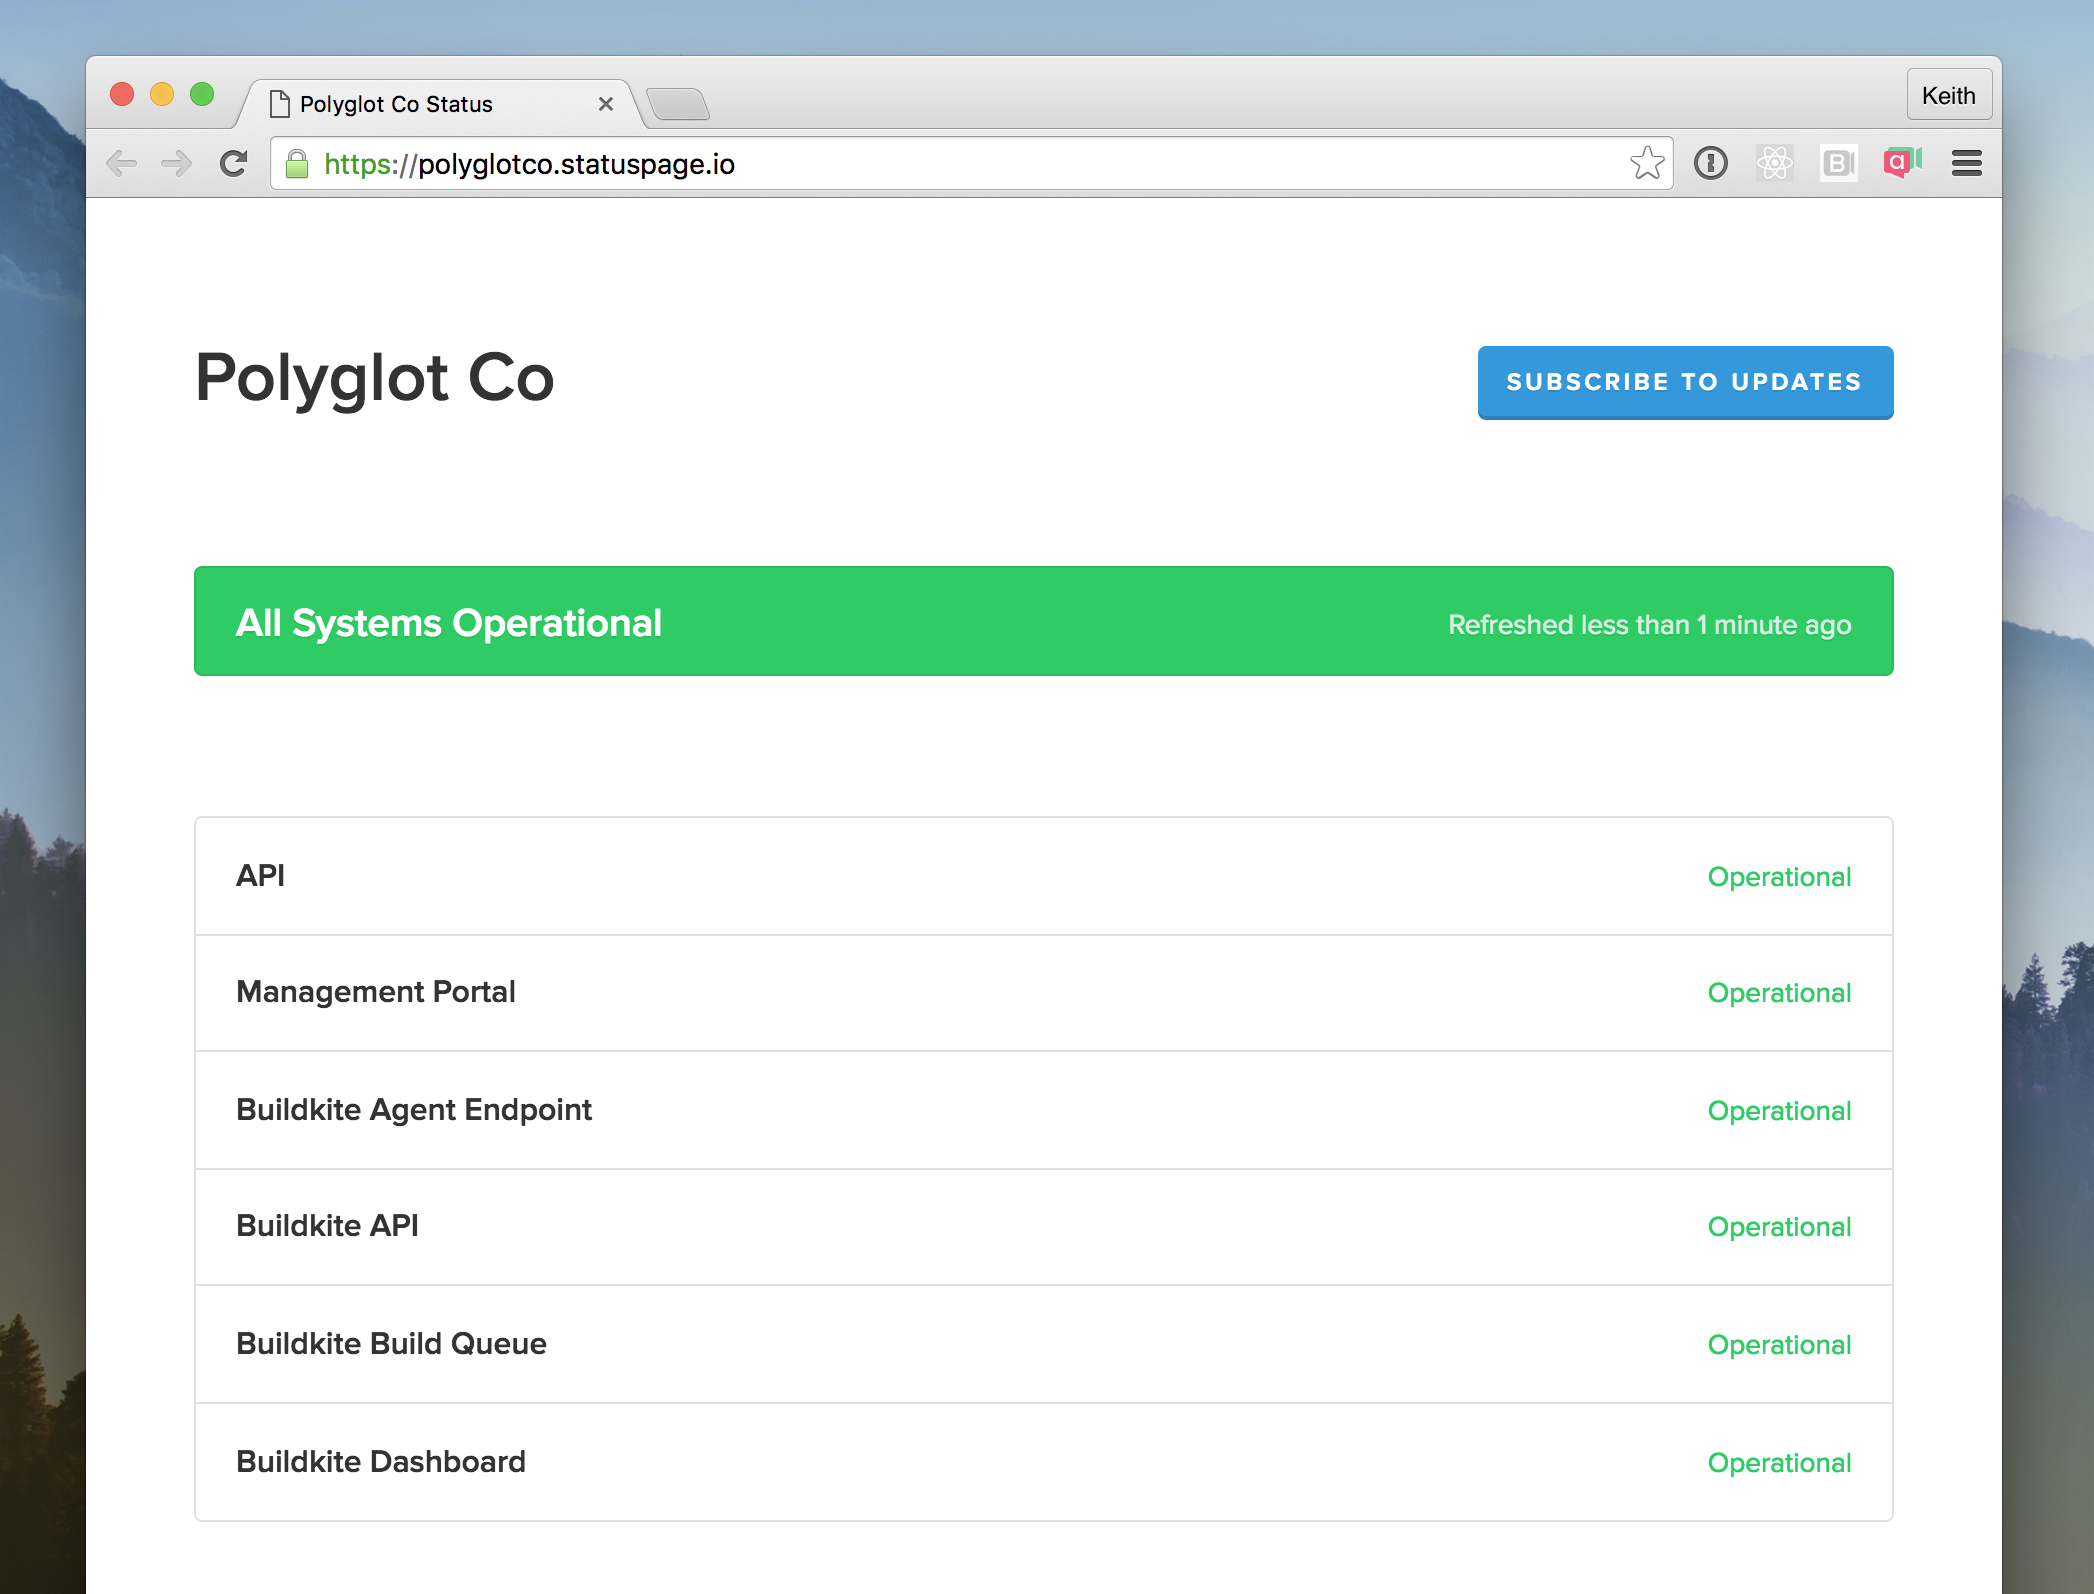Click Subscribe to Updates
Screen dimensions: 2094x1594
pos(1684,382)
